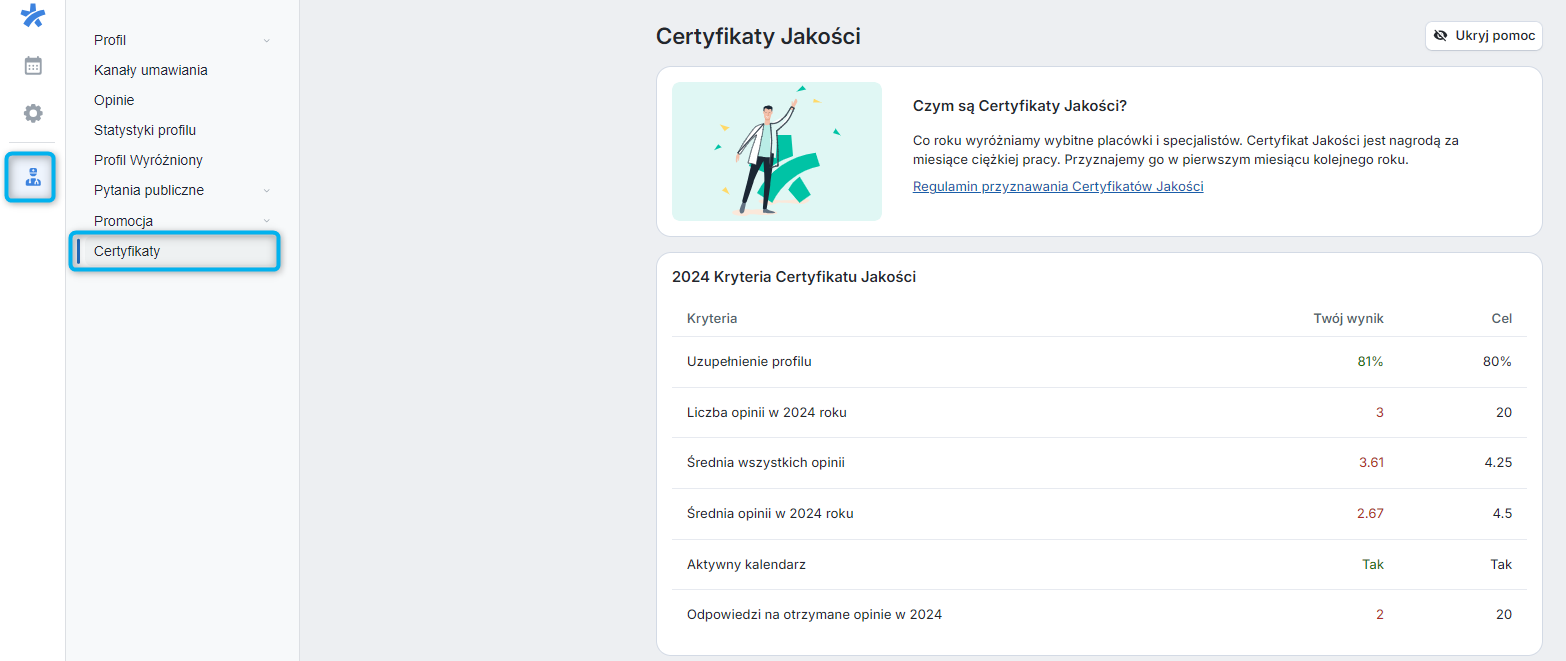View Statystyki profilu
The height and width of the screenshot is (661, 1566).
tap(144, 130)
